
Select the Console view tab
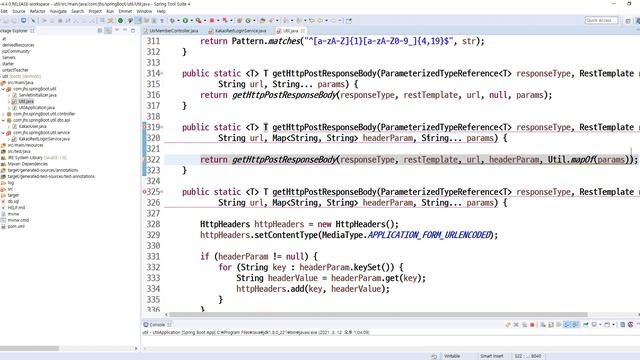tap(157, 325)
